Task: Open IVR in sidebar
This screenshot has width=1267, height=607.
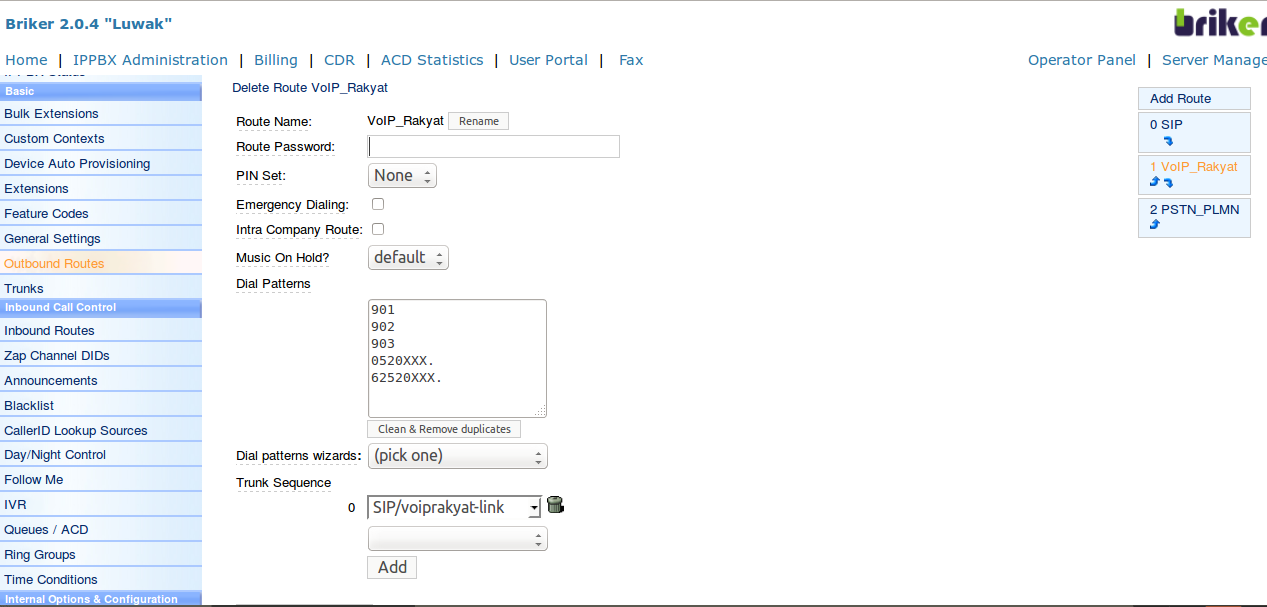Action: click(101, 505)
